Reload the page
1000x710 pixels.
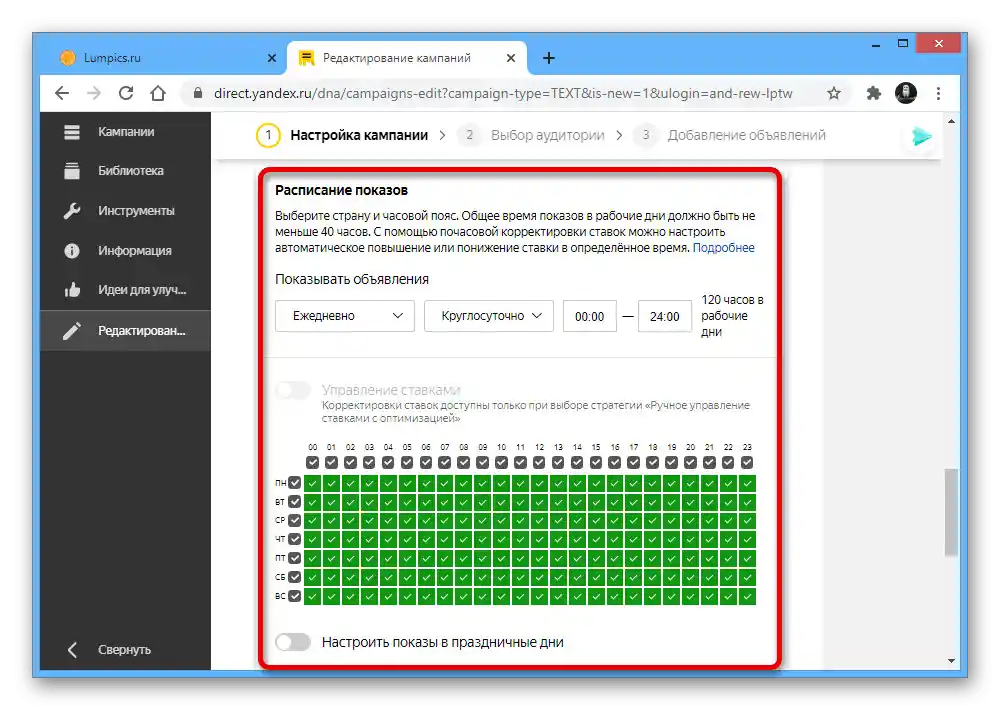126,94
